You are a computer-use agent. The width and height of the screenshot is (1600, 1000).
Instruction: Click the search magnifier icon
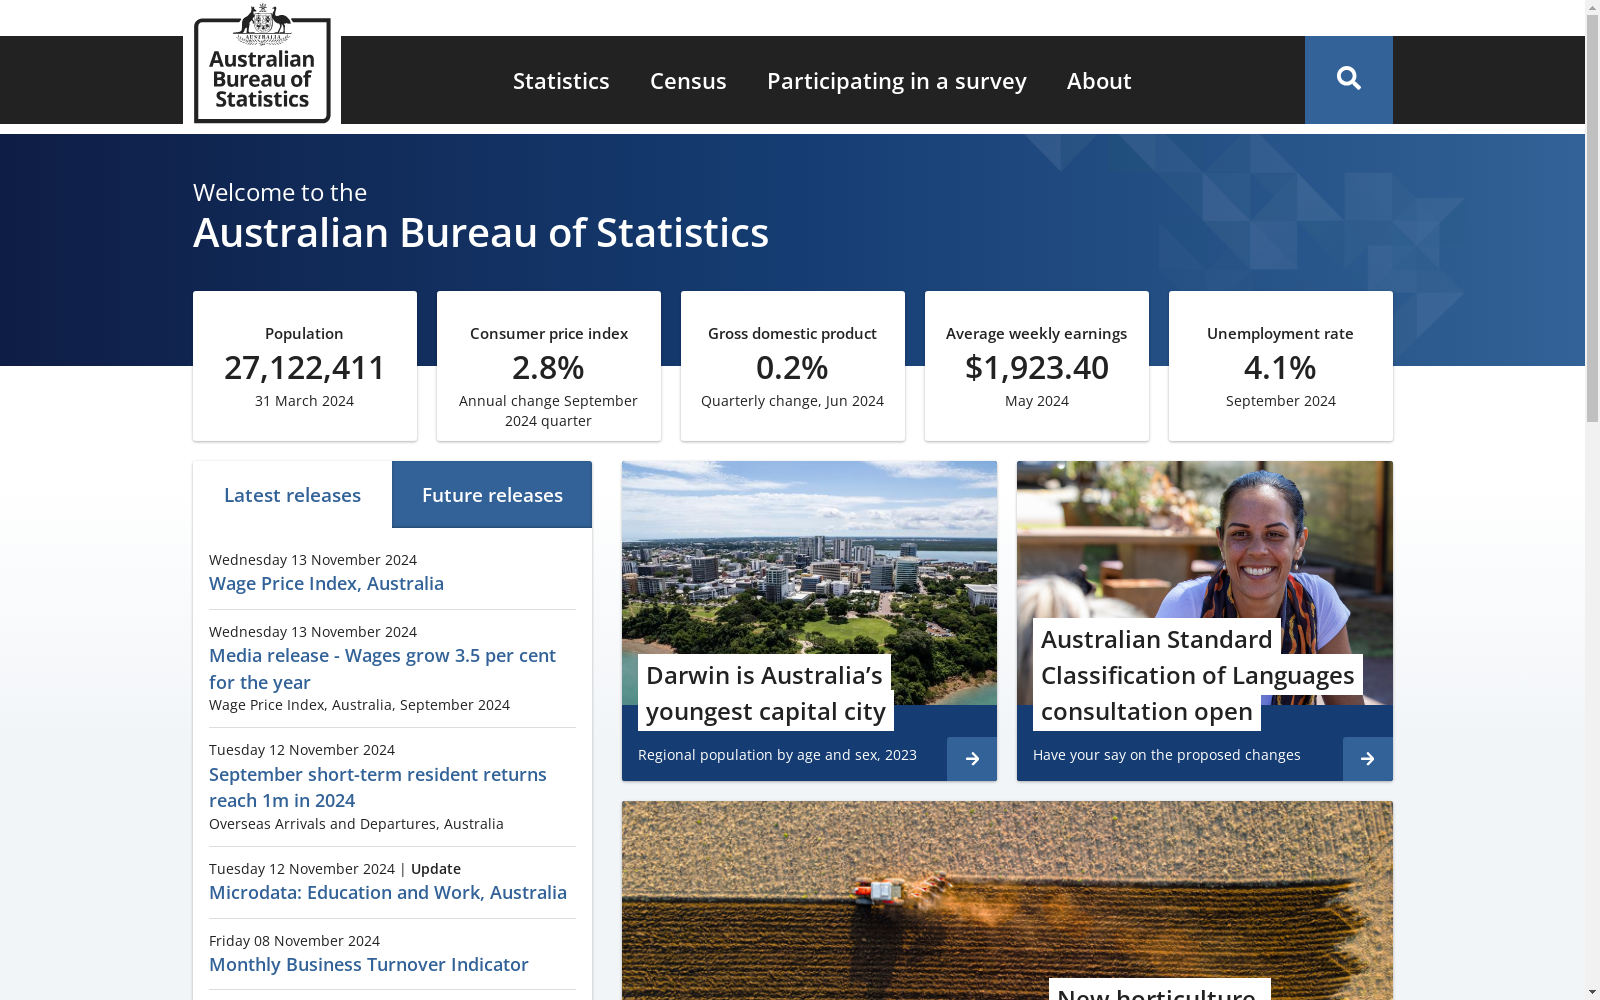tap(1348, 79)
